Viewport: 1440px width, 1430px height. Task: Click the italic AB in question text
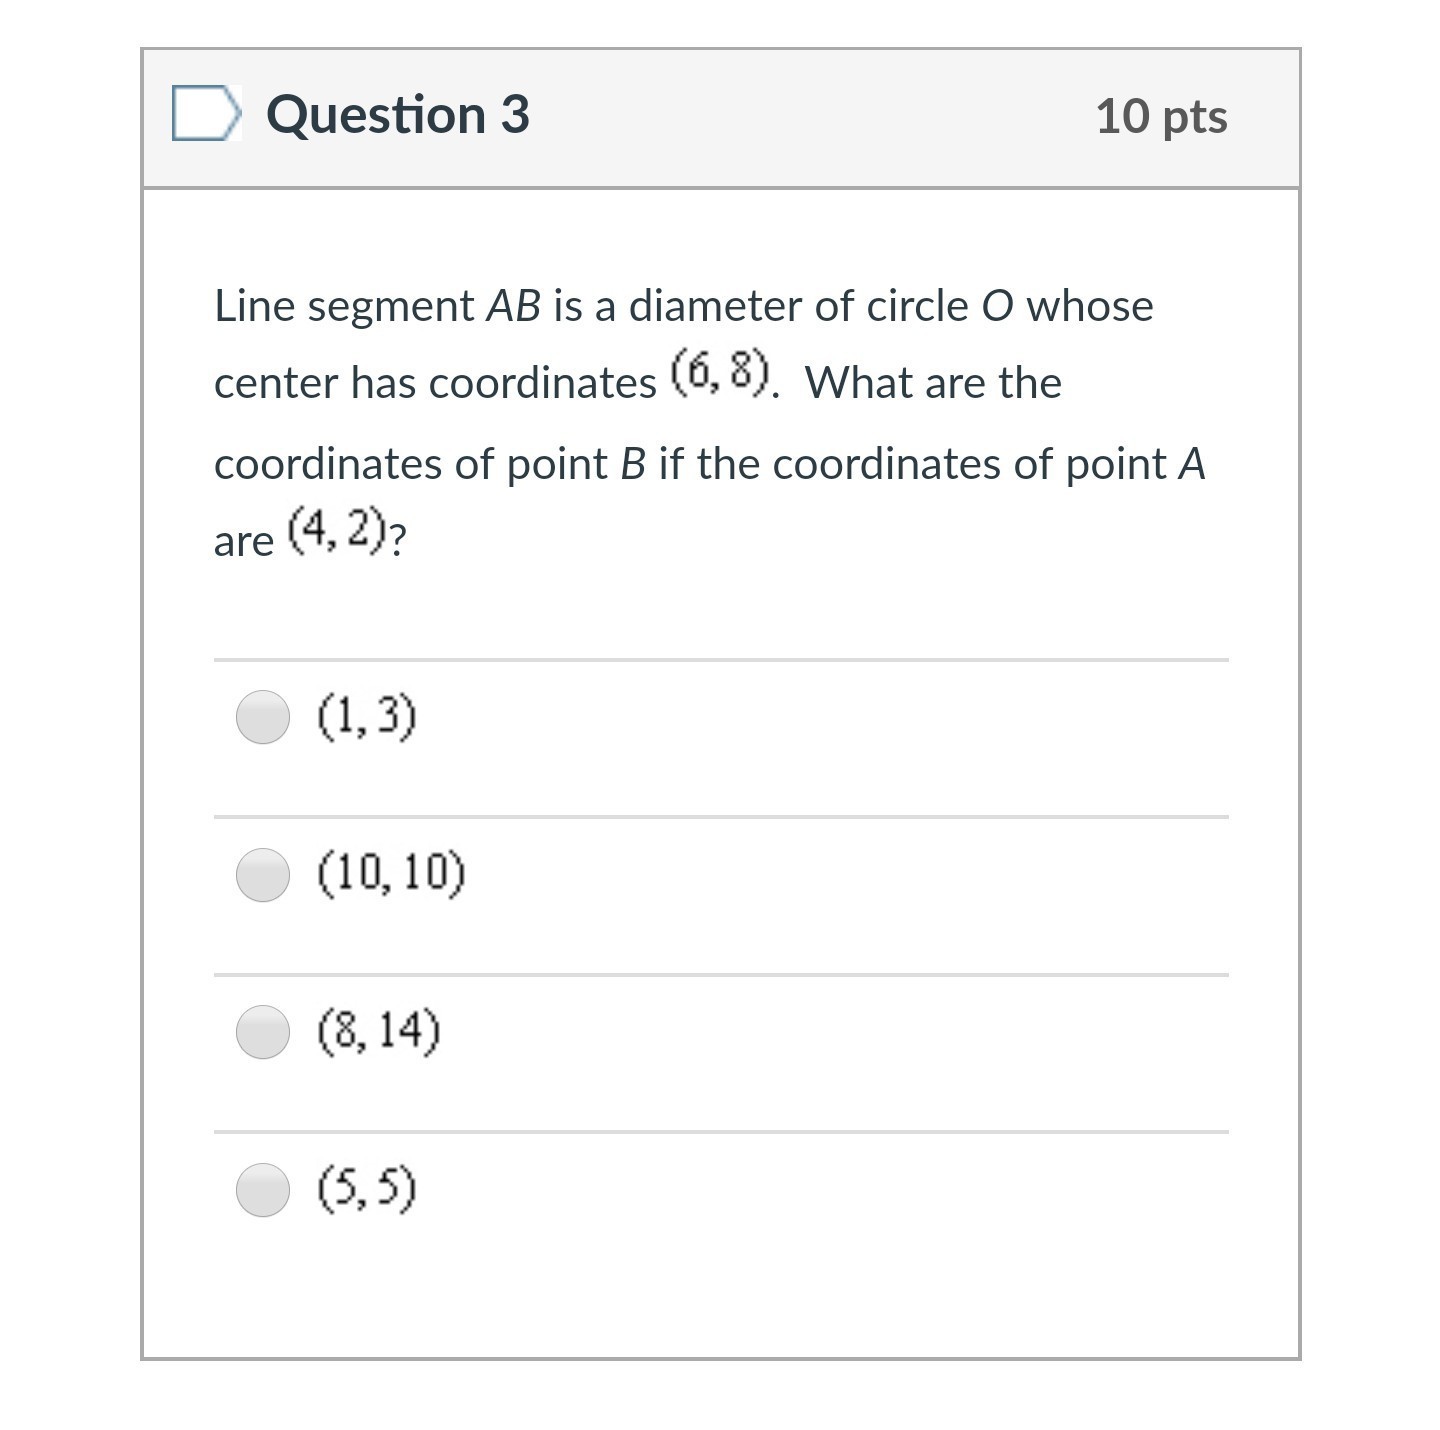(513, 306)
